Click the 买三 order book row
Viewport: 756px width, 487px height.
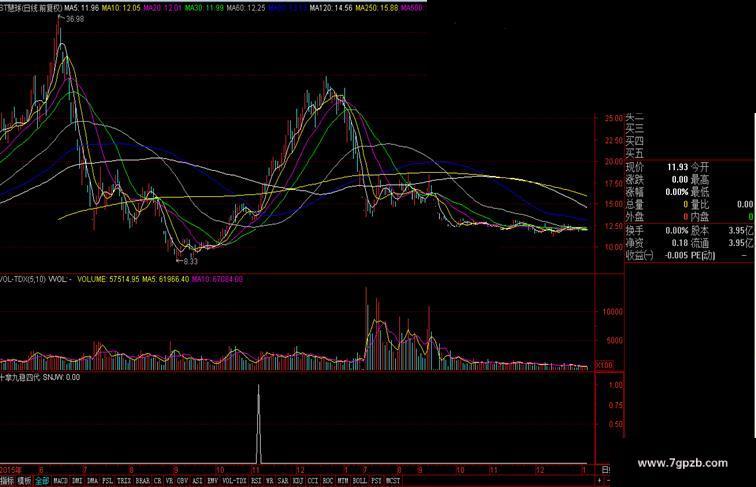pyautogui.click(x=634, y=128)
